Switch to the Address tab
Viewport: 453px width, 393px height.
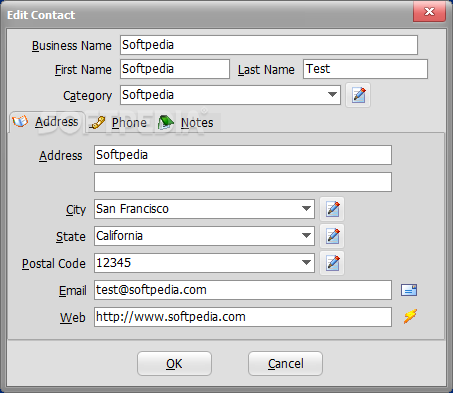(47, 122)
